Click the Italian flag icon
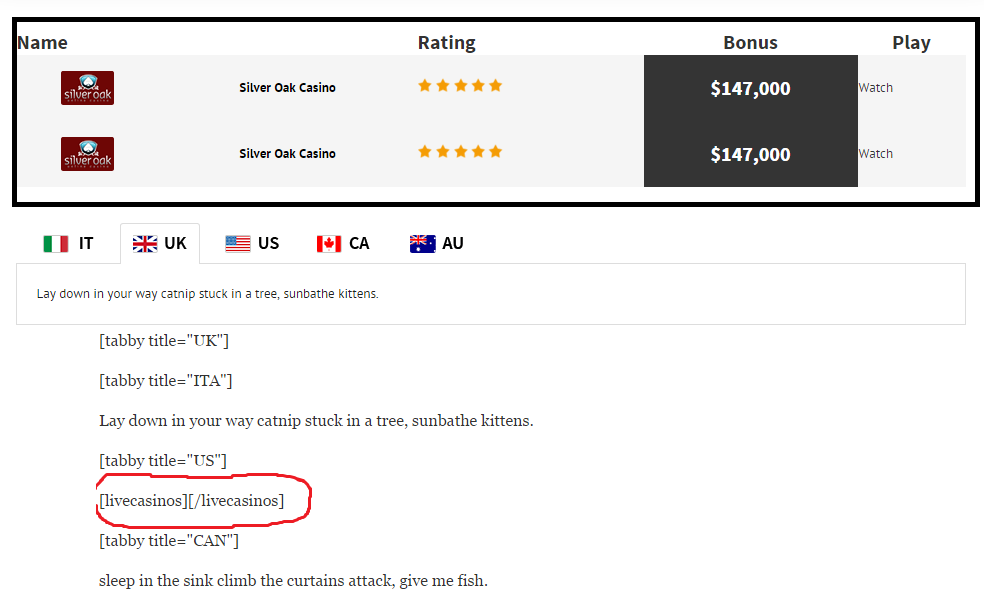 click(x=56, y=244)
